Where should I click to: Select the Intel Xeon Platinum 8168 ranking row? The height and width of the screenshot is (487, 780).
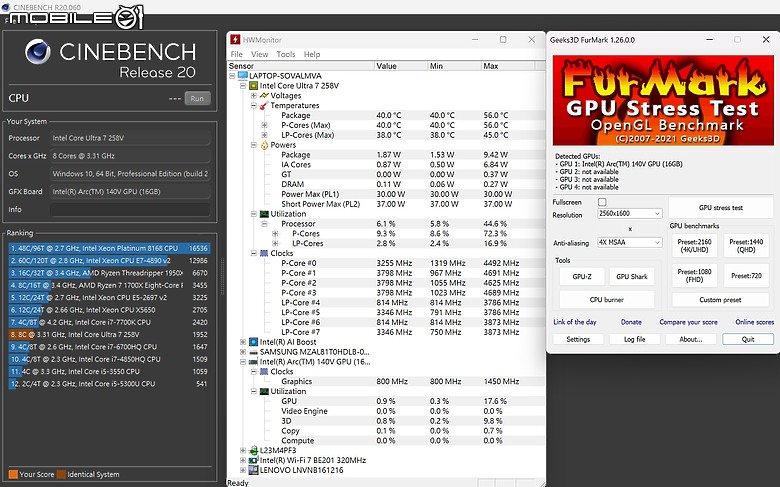pos(109,248)
